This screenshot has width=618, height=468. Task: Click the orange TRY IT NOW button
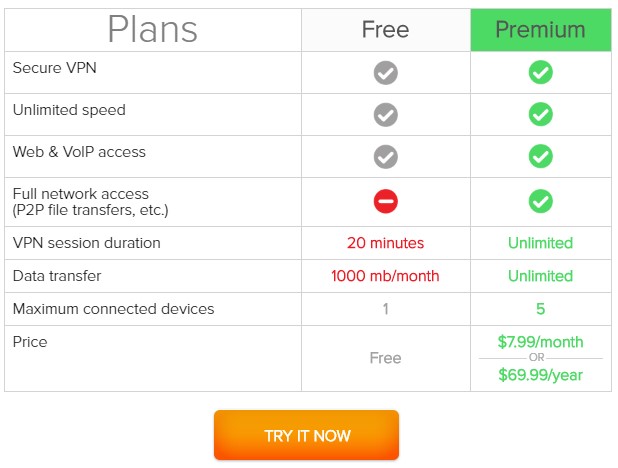[306, 435]
